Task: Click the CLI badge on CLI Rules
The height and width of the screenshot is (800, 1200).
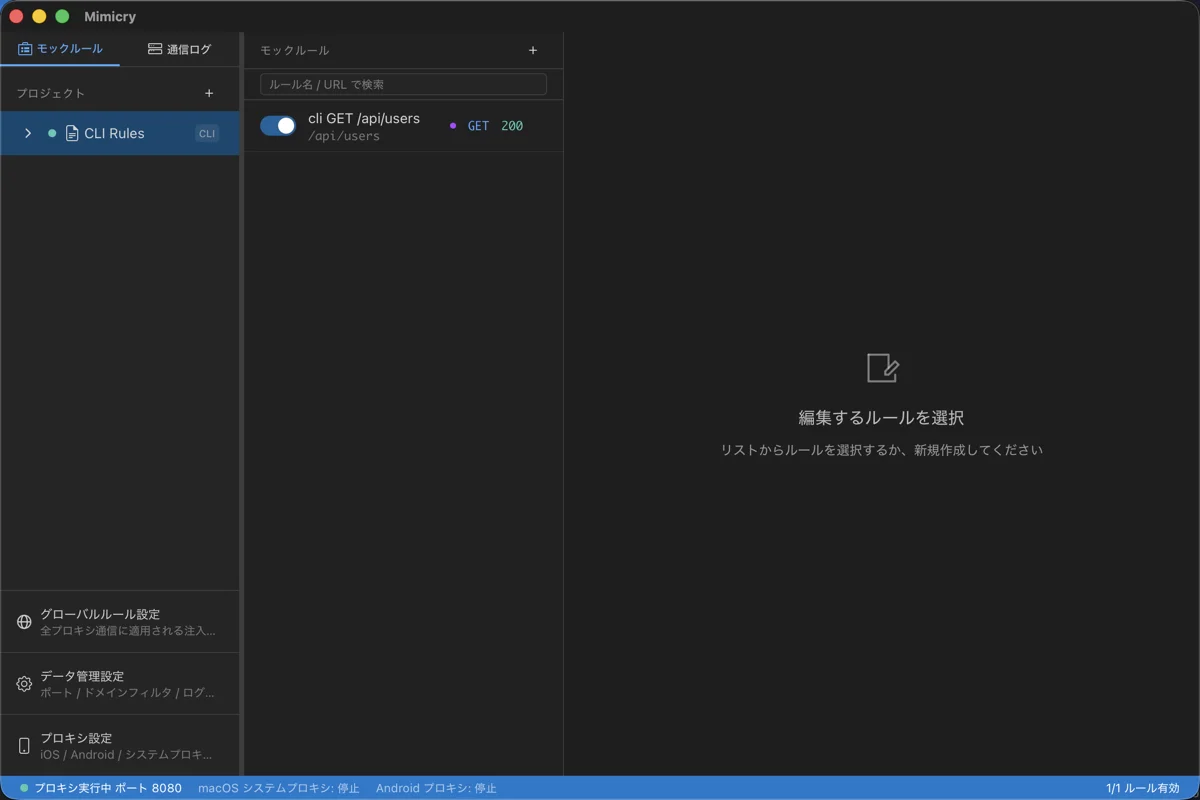Action: tap(207, 133)
